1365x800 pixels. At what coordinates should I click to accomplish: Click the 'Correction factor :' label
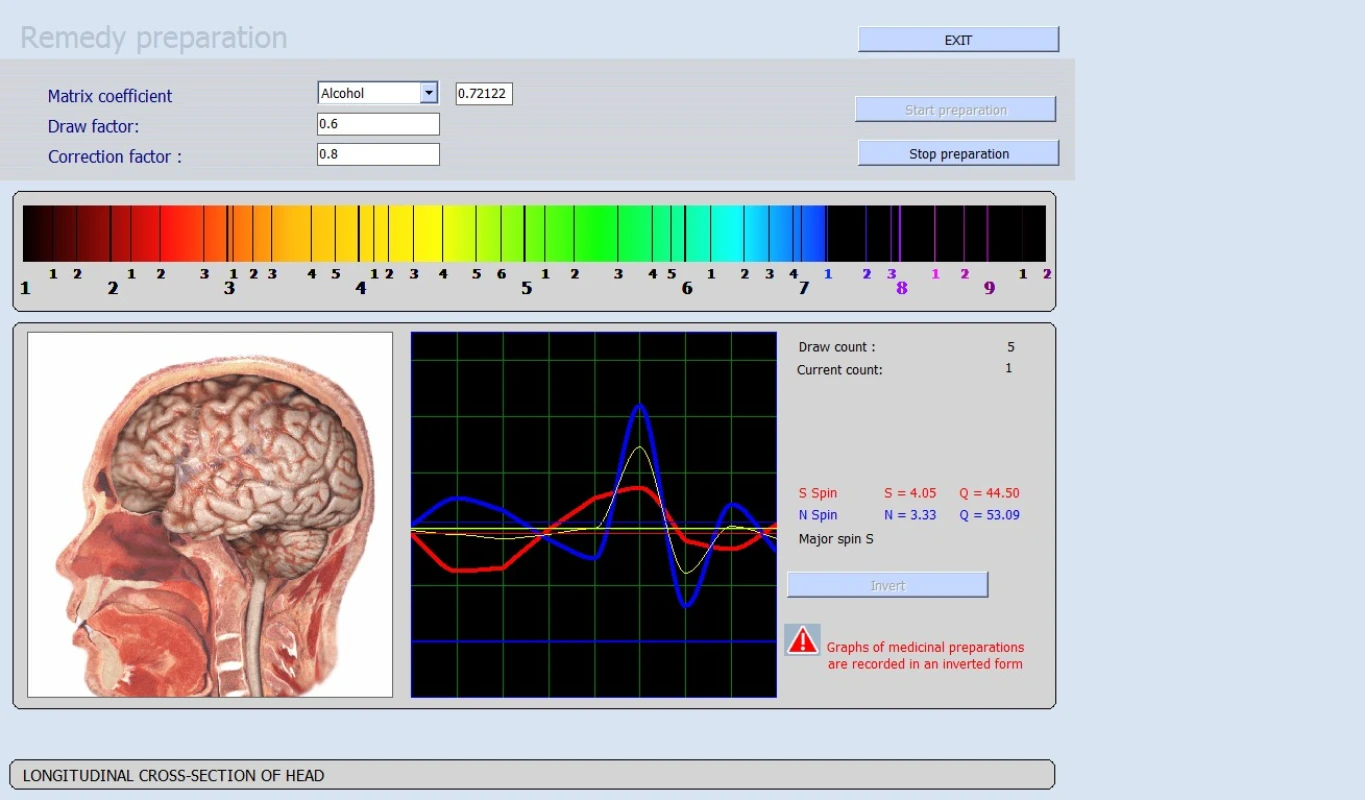click(115, 157)
